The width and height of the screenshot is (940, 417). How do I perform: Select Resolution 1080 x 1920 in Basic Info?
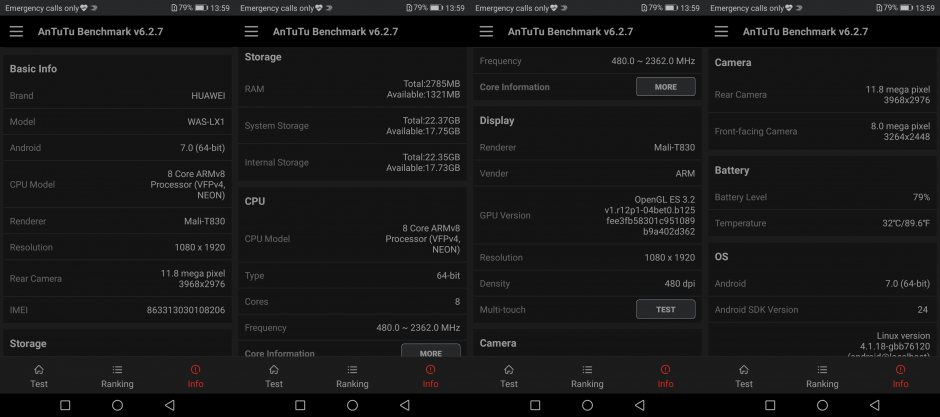pyautogui.click(x=118, y=247)
